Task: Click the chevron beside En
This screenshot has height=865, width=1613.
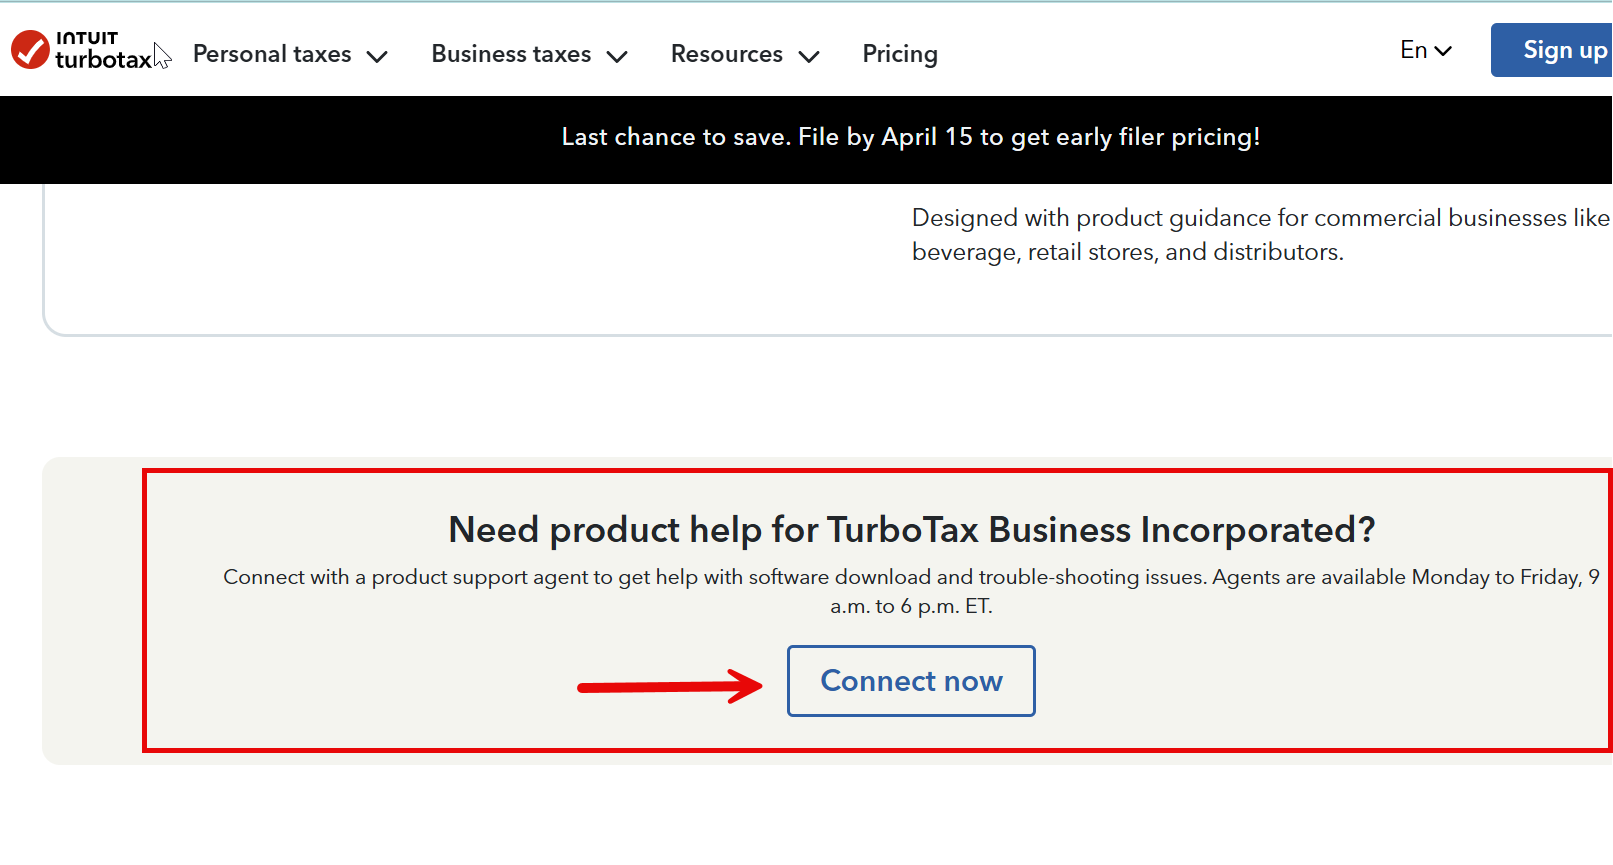Action: coord(1443,51)
